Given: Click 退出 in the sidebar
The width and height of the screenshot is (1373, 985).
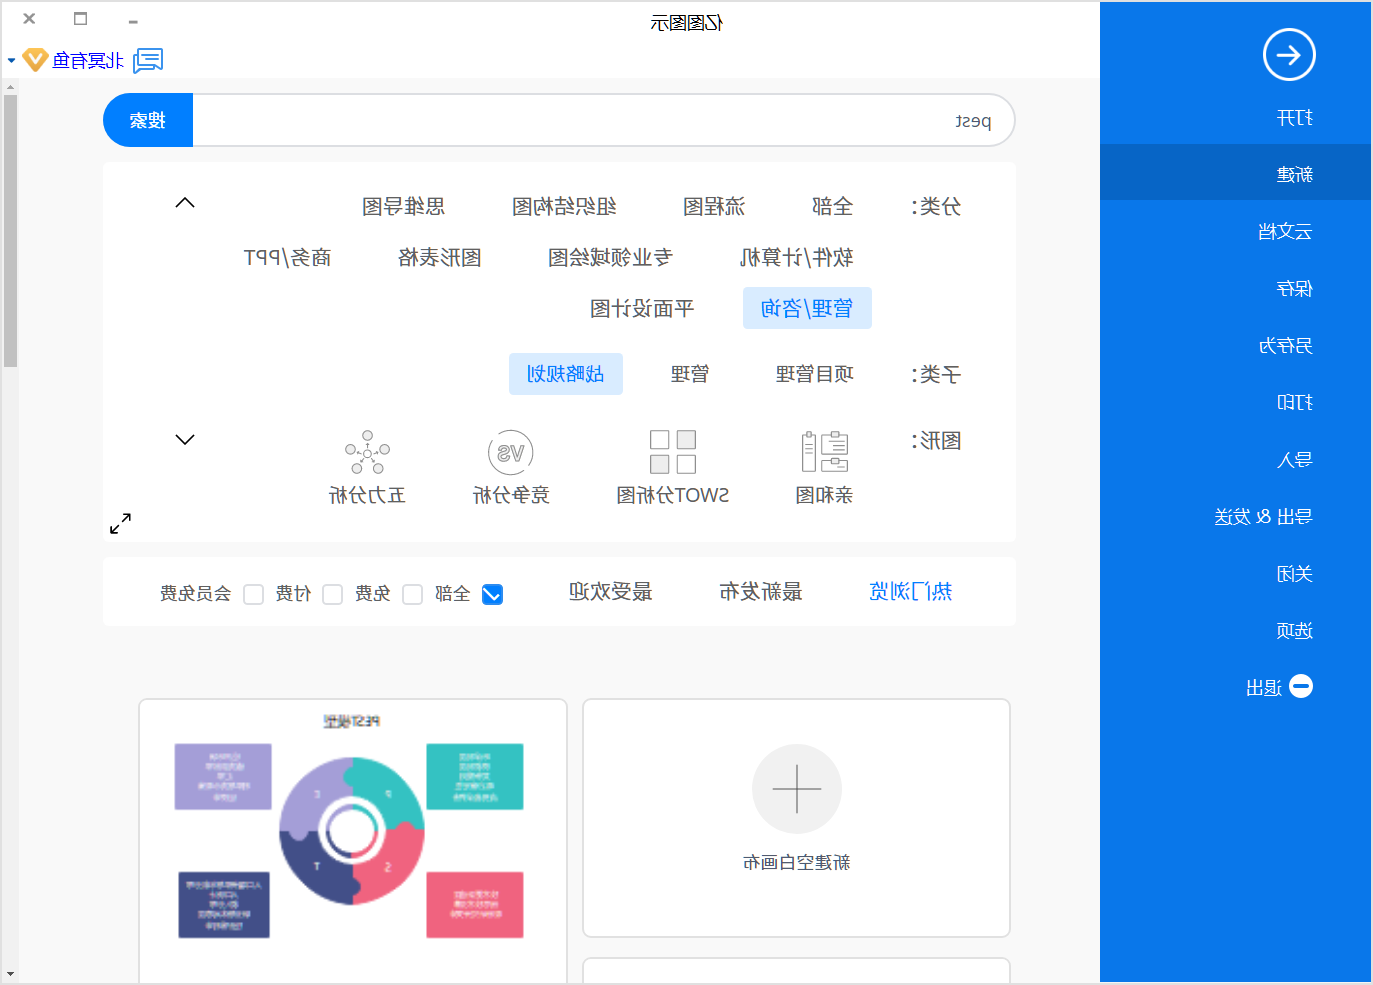Looking at the screenshot, I should 1265,687.
